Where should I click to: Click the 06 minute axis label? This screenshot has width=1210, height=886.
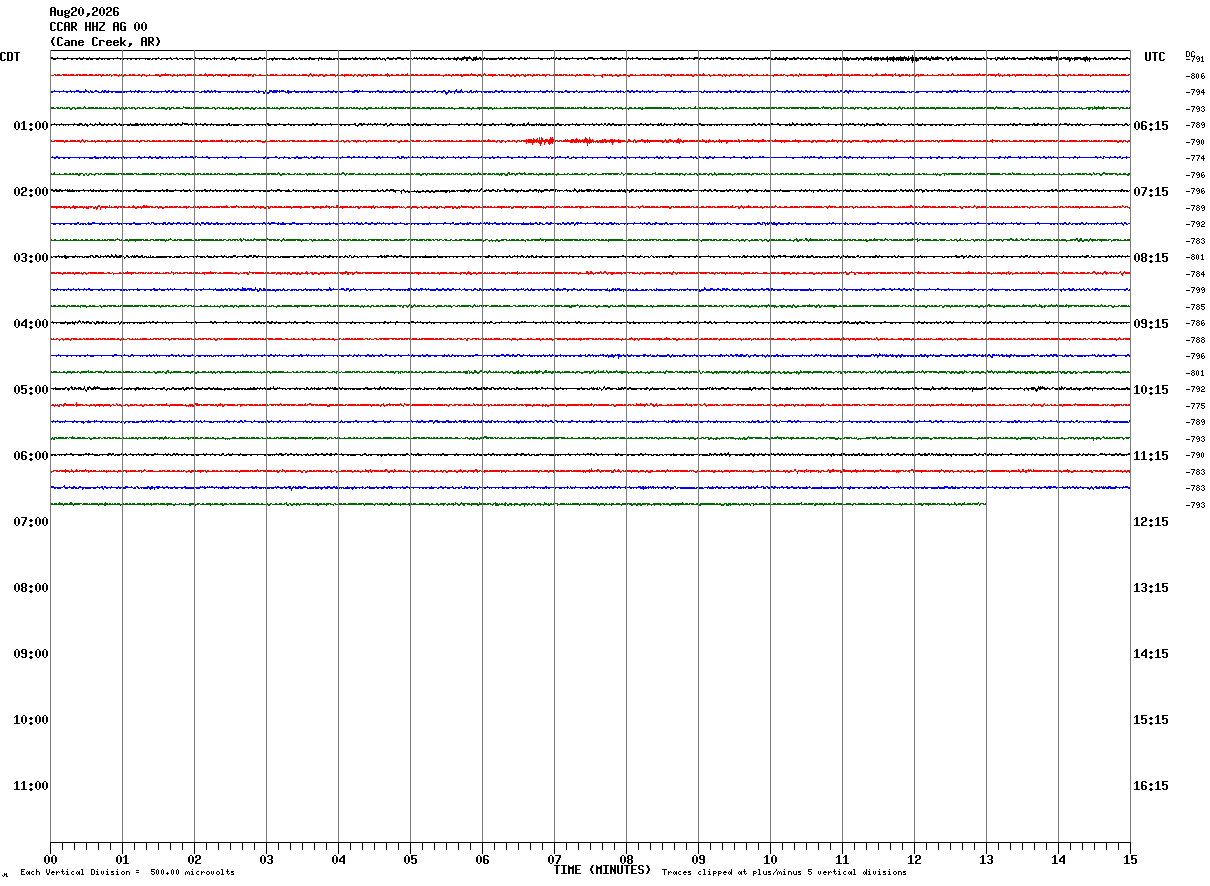(x=482, y=860)
